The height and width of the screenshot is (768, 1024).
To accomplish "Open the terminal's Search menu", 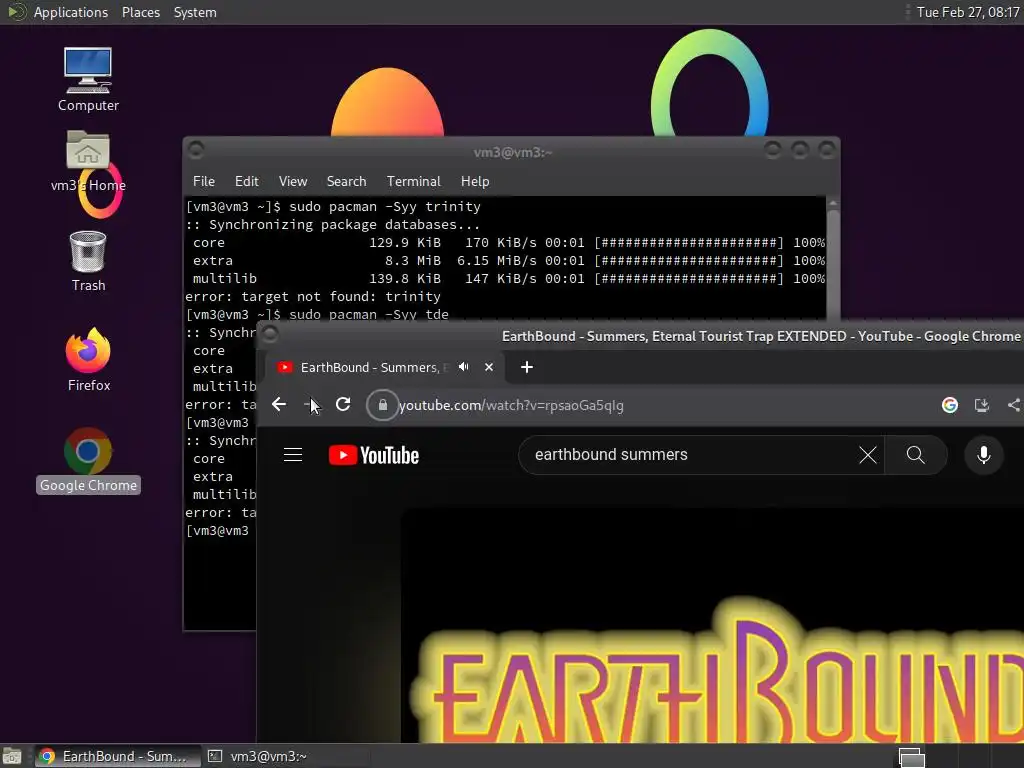I will pos(346,181).
